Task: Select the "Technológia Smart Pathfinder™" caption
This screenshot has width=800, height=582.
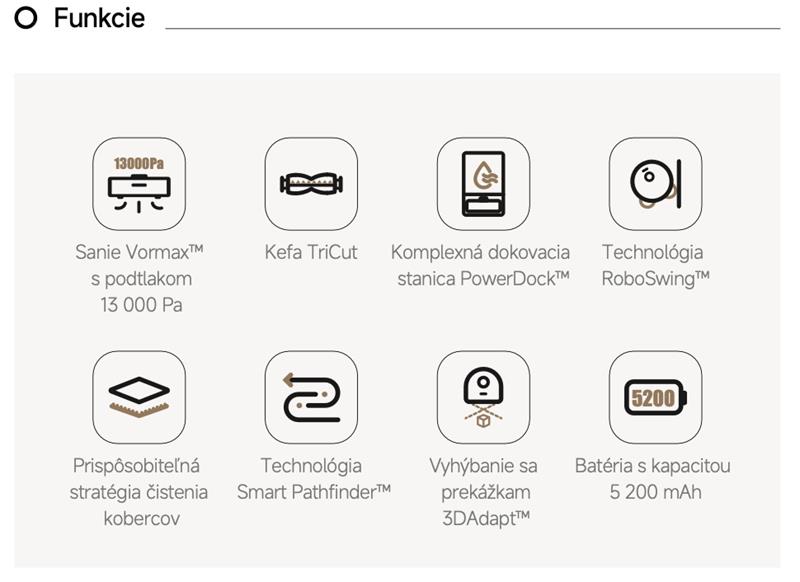Action: tap(313, 478)
